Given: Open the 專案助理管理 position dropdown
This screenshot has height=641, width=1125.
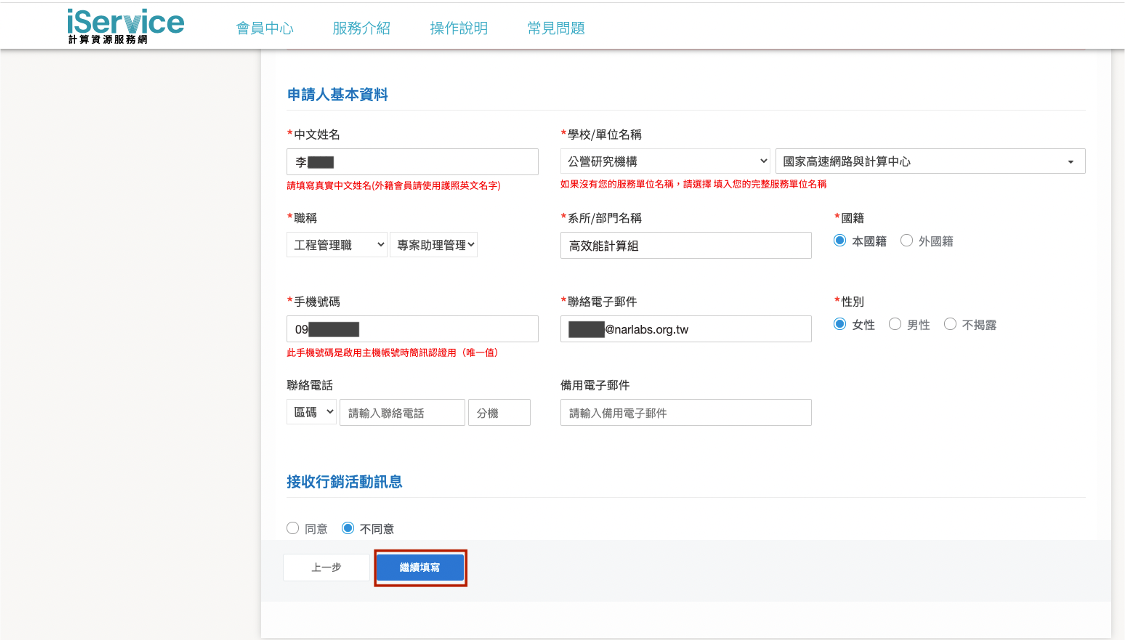Looking at the screenshot, I should click(x=434, y=245).
